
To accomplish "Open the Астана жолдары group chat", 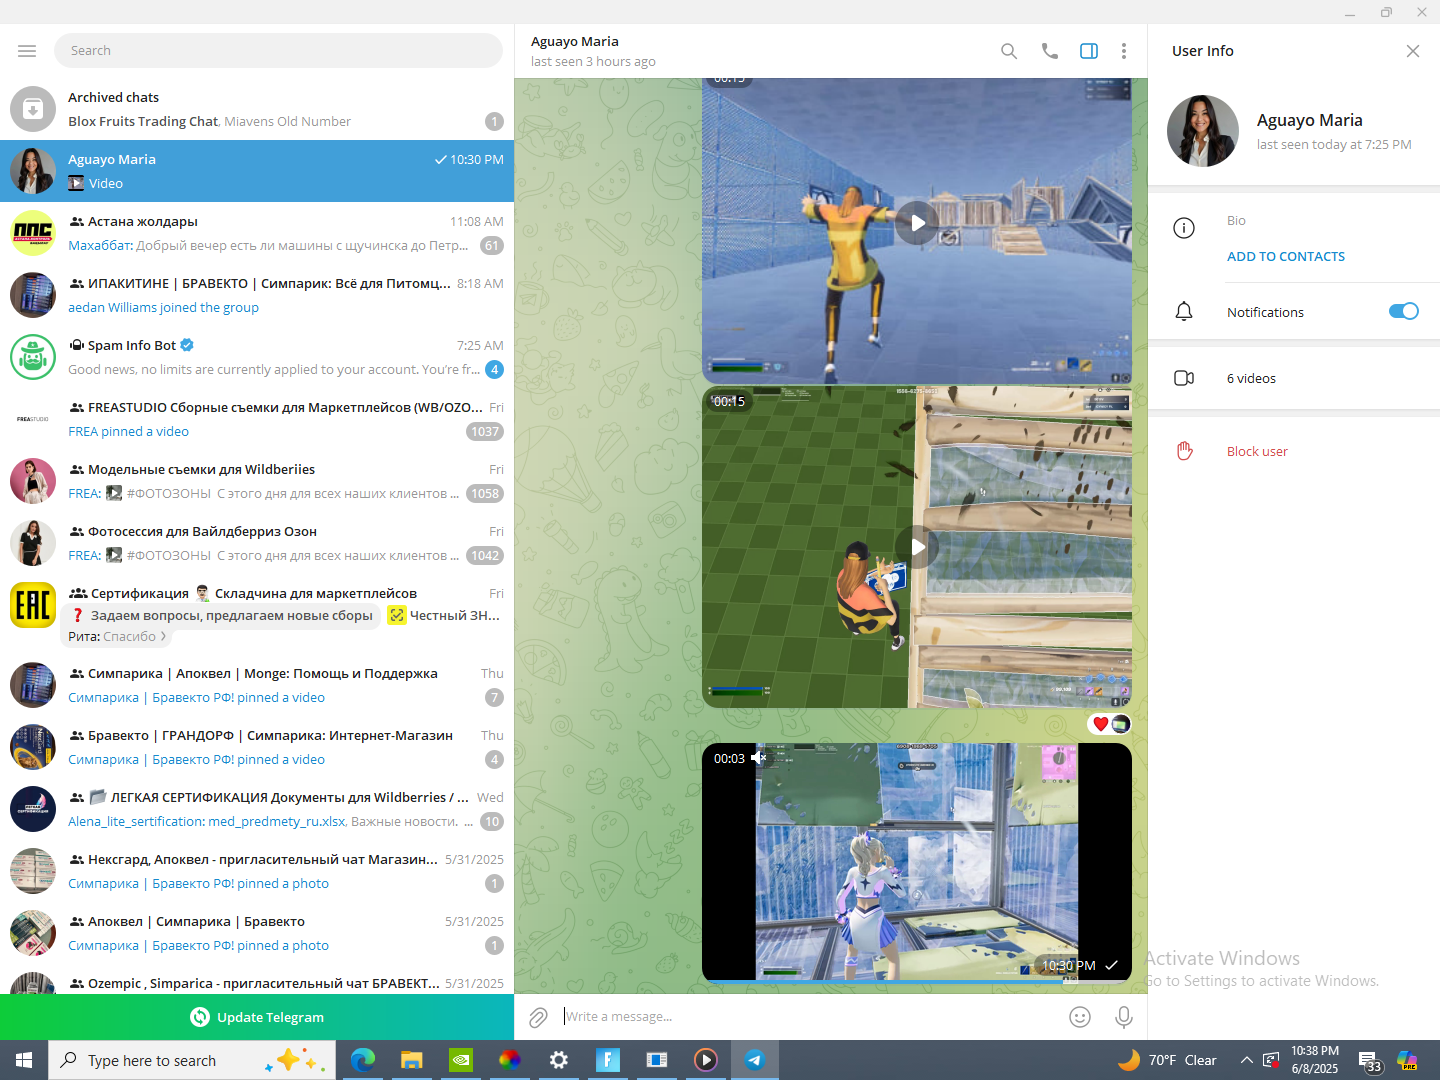I will pos(257,233).
